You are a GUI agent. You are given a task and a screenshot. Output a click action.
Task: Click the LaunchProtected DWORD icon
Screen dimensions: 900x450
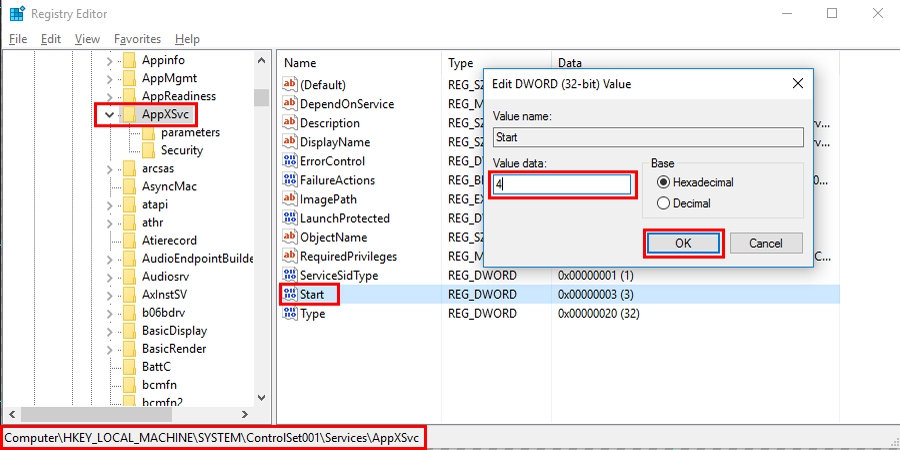click(x=290, y=218)
